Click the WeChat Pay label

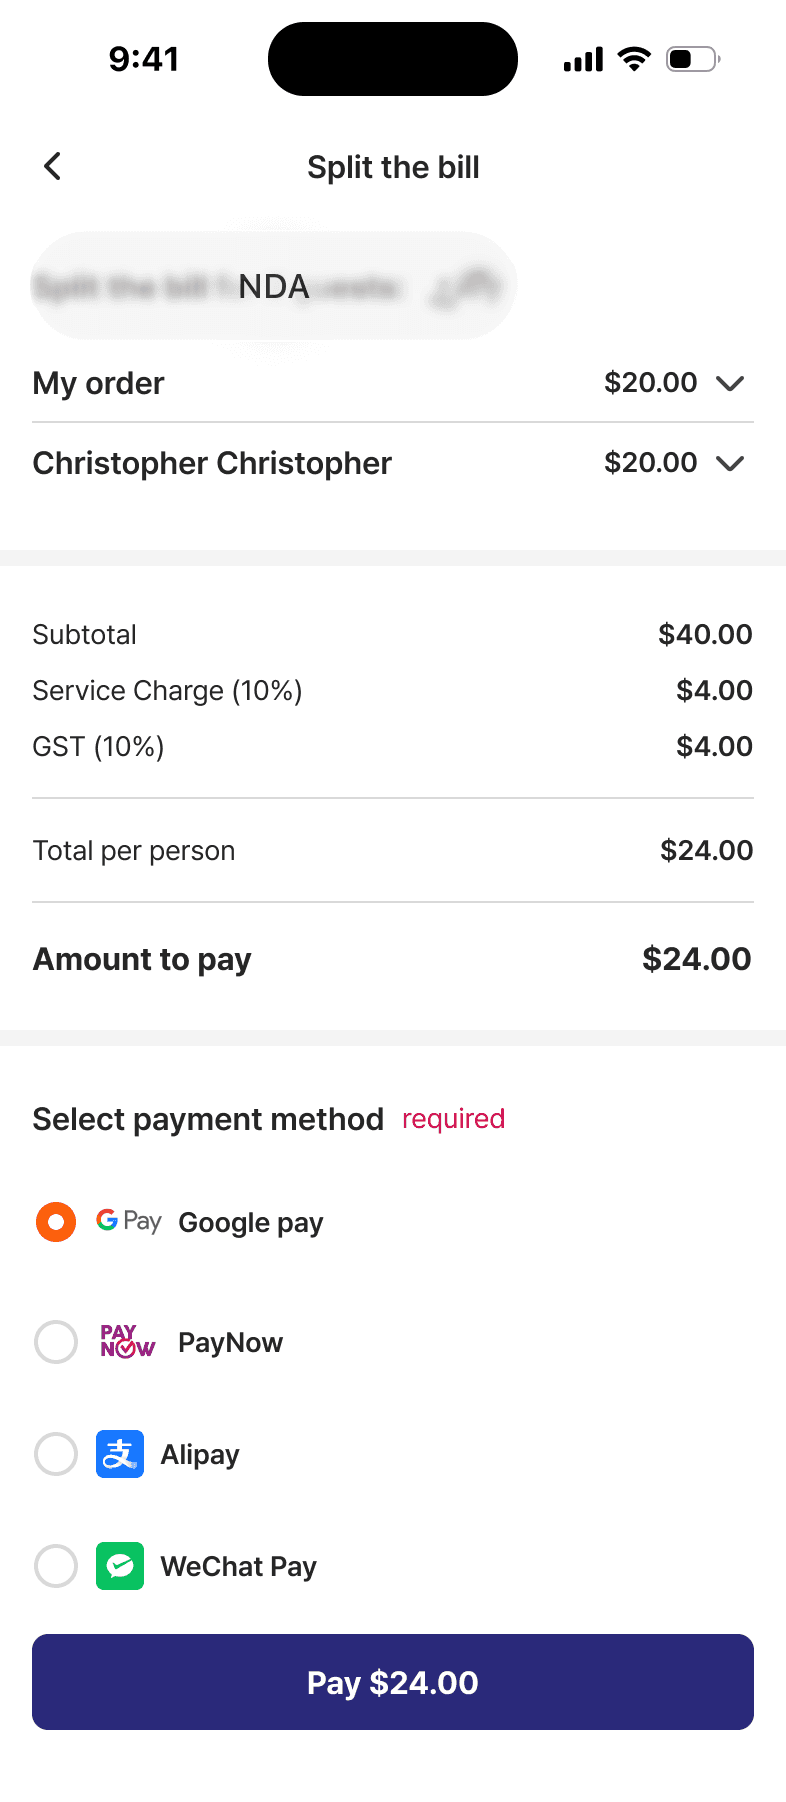pos(238,1566)
